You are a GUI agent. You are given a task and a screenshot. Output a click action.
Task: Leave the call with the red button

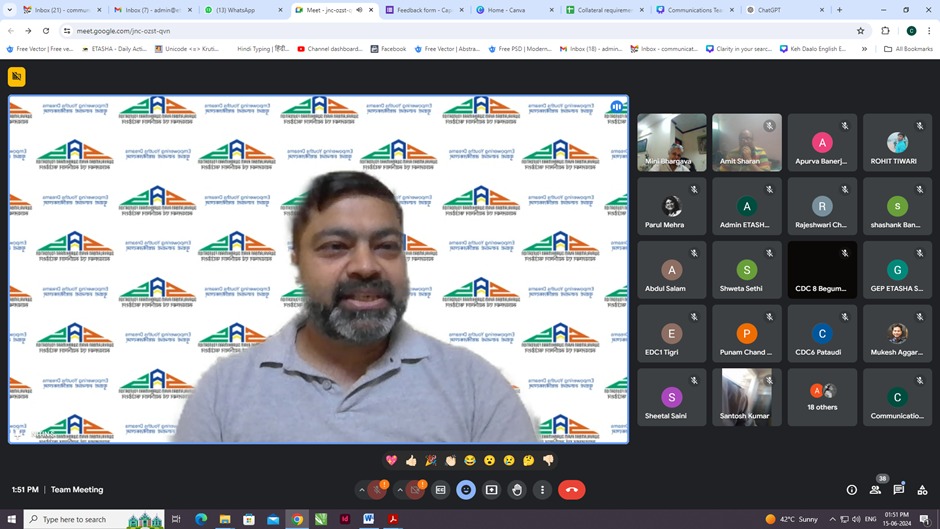click(x=571, y=490)
